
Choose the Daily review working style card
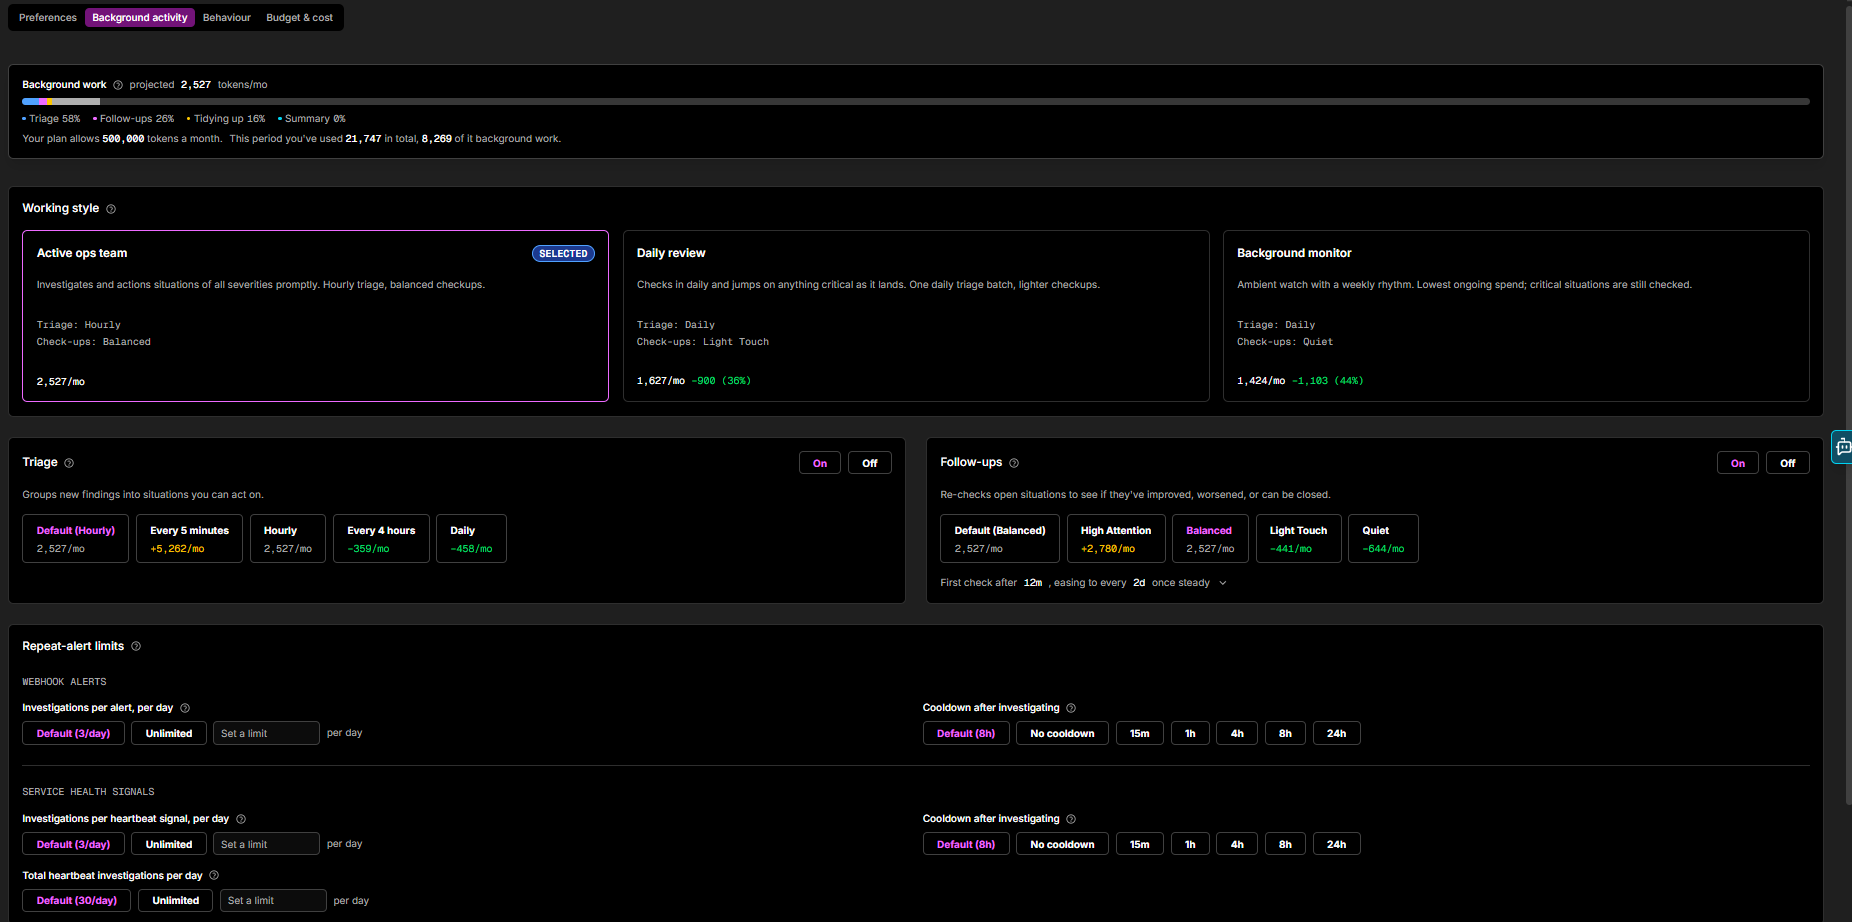coord(916,316)
